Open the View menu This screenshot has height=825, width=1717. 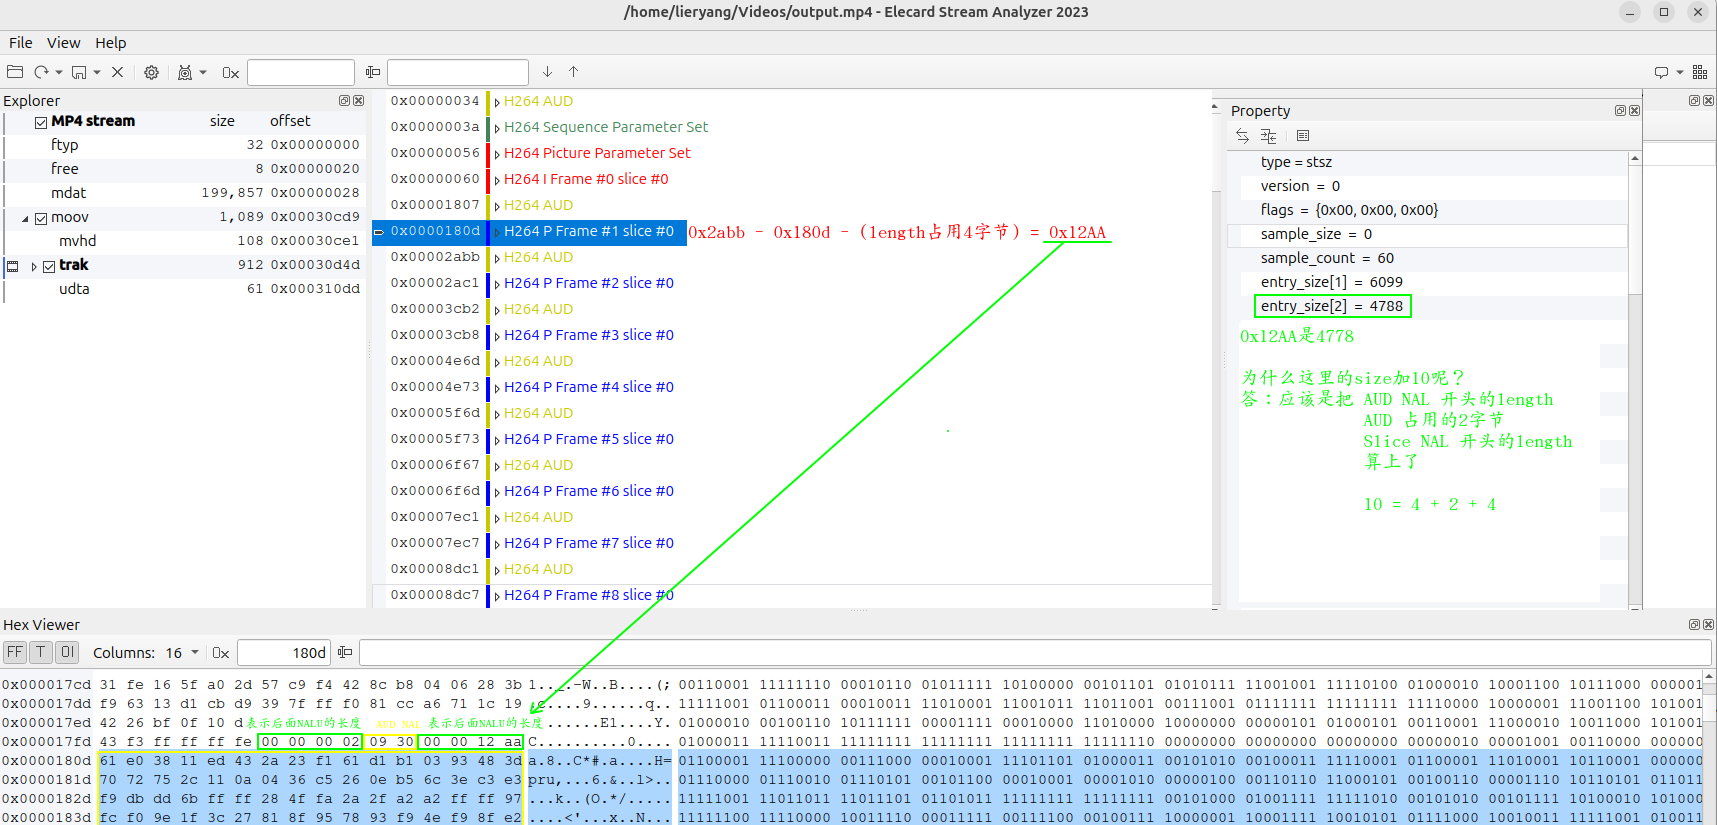tap(63, 43)
